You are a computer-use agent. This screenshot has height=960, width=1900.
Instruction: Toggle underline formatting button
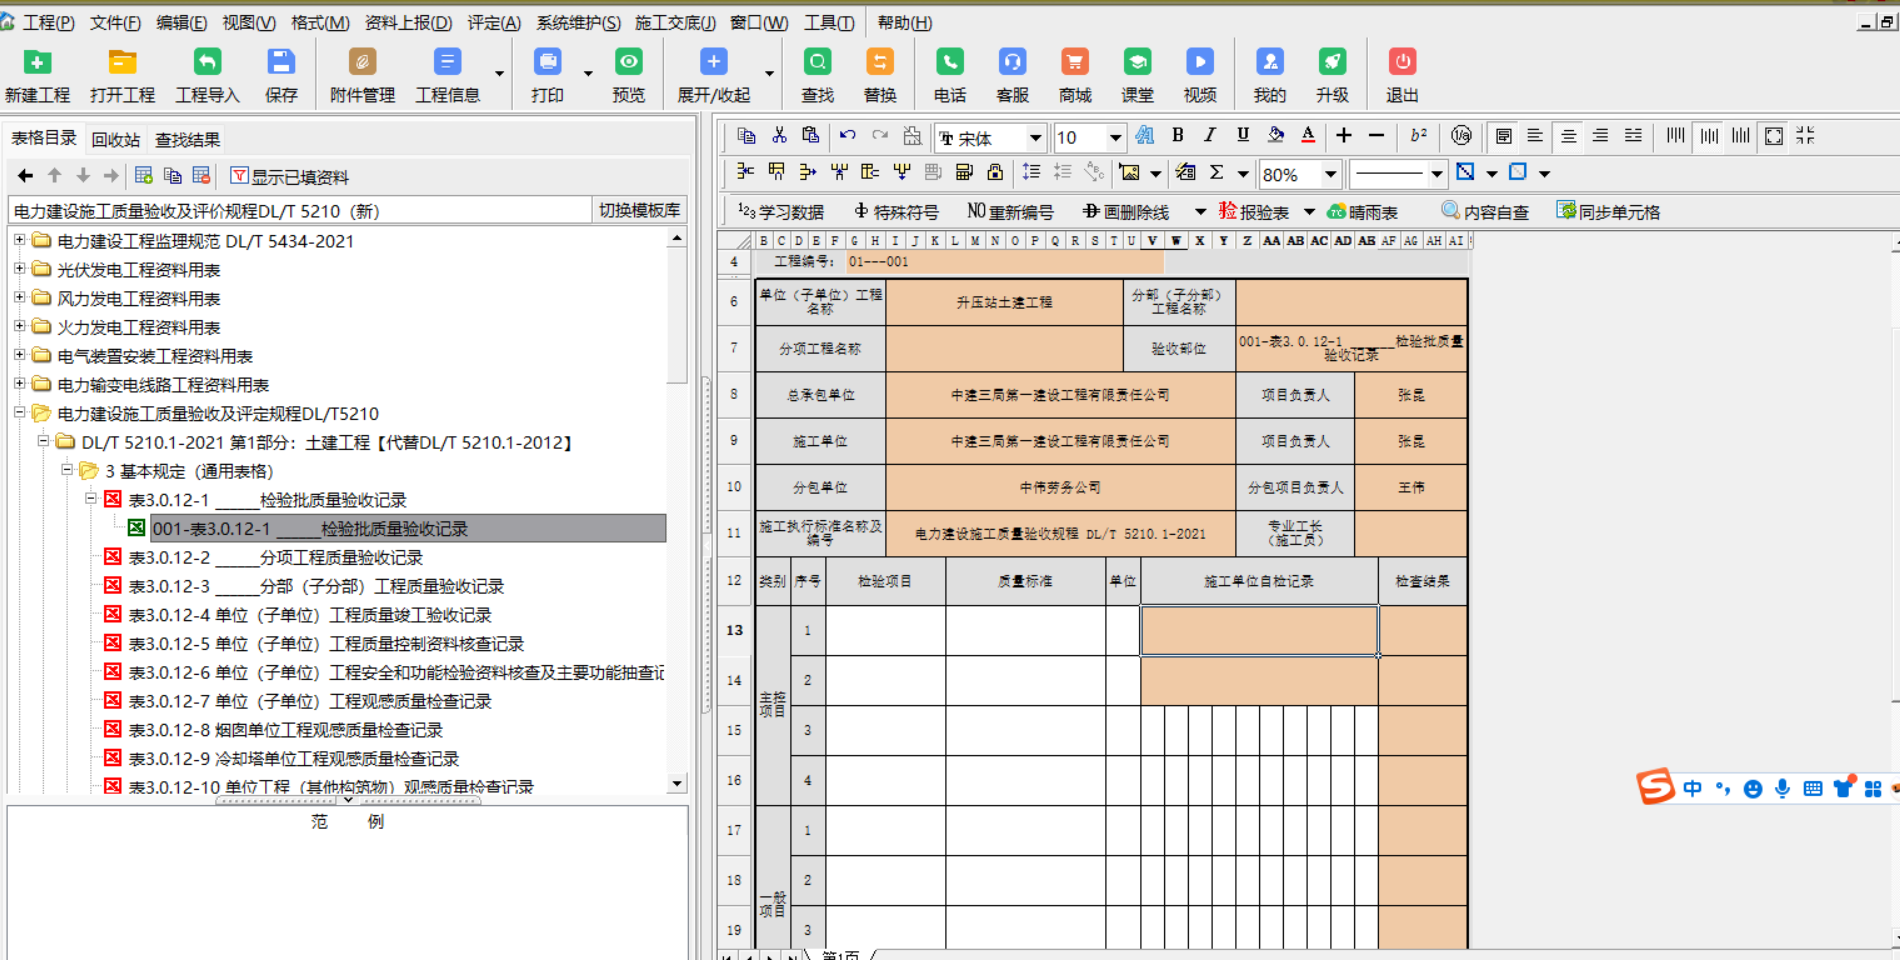click(x=1243, y=135)
